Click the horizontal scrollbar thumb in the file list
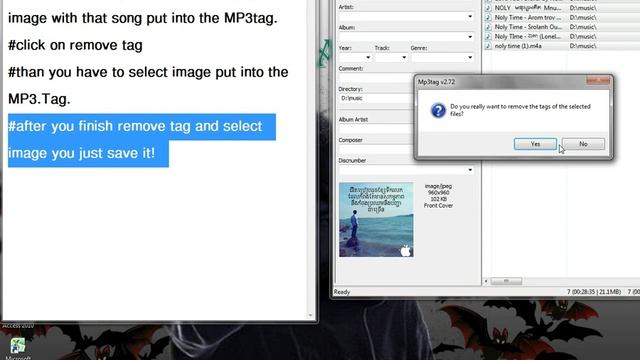 click(506, 281)
